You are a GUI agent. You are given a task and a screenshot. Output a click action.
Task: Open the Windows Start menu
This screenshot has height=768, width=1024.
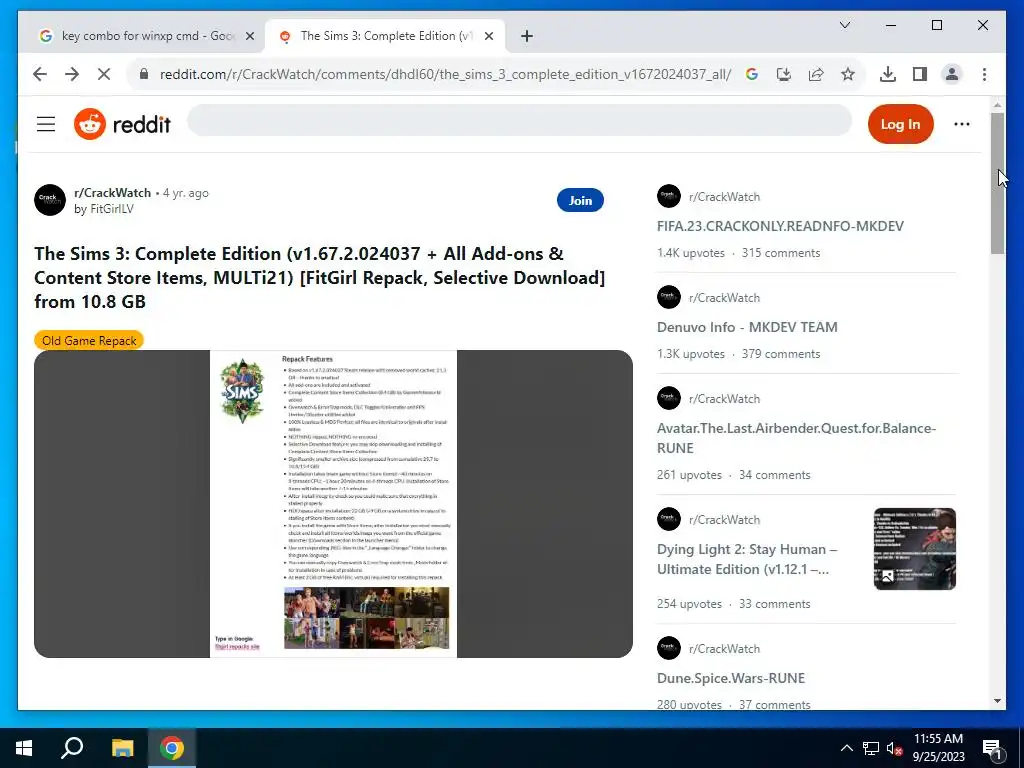point(24,748)
